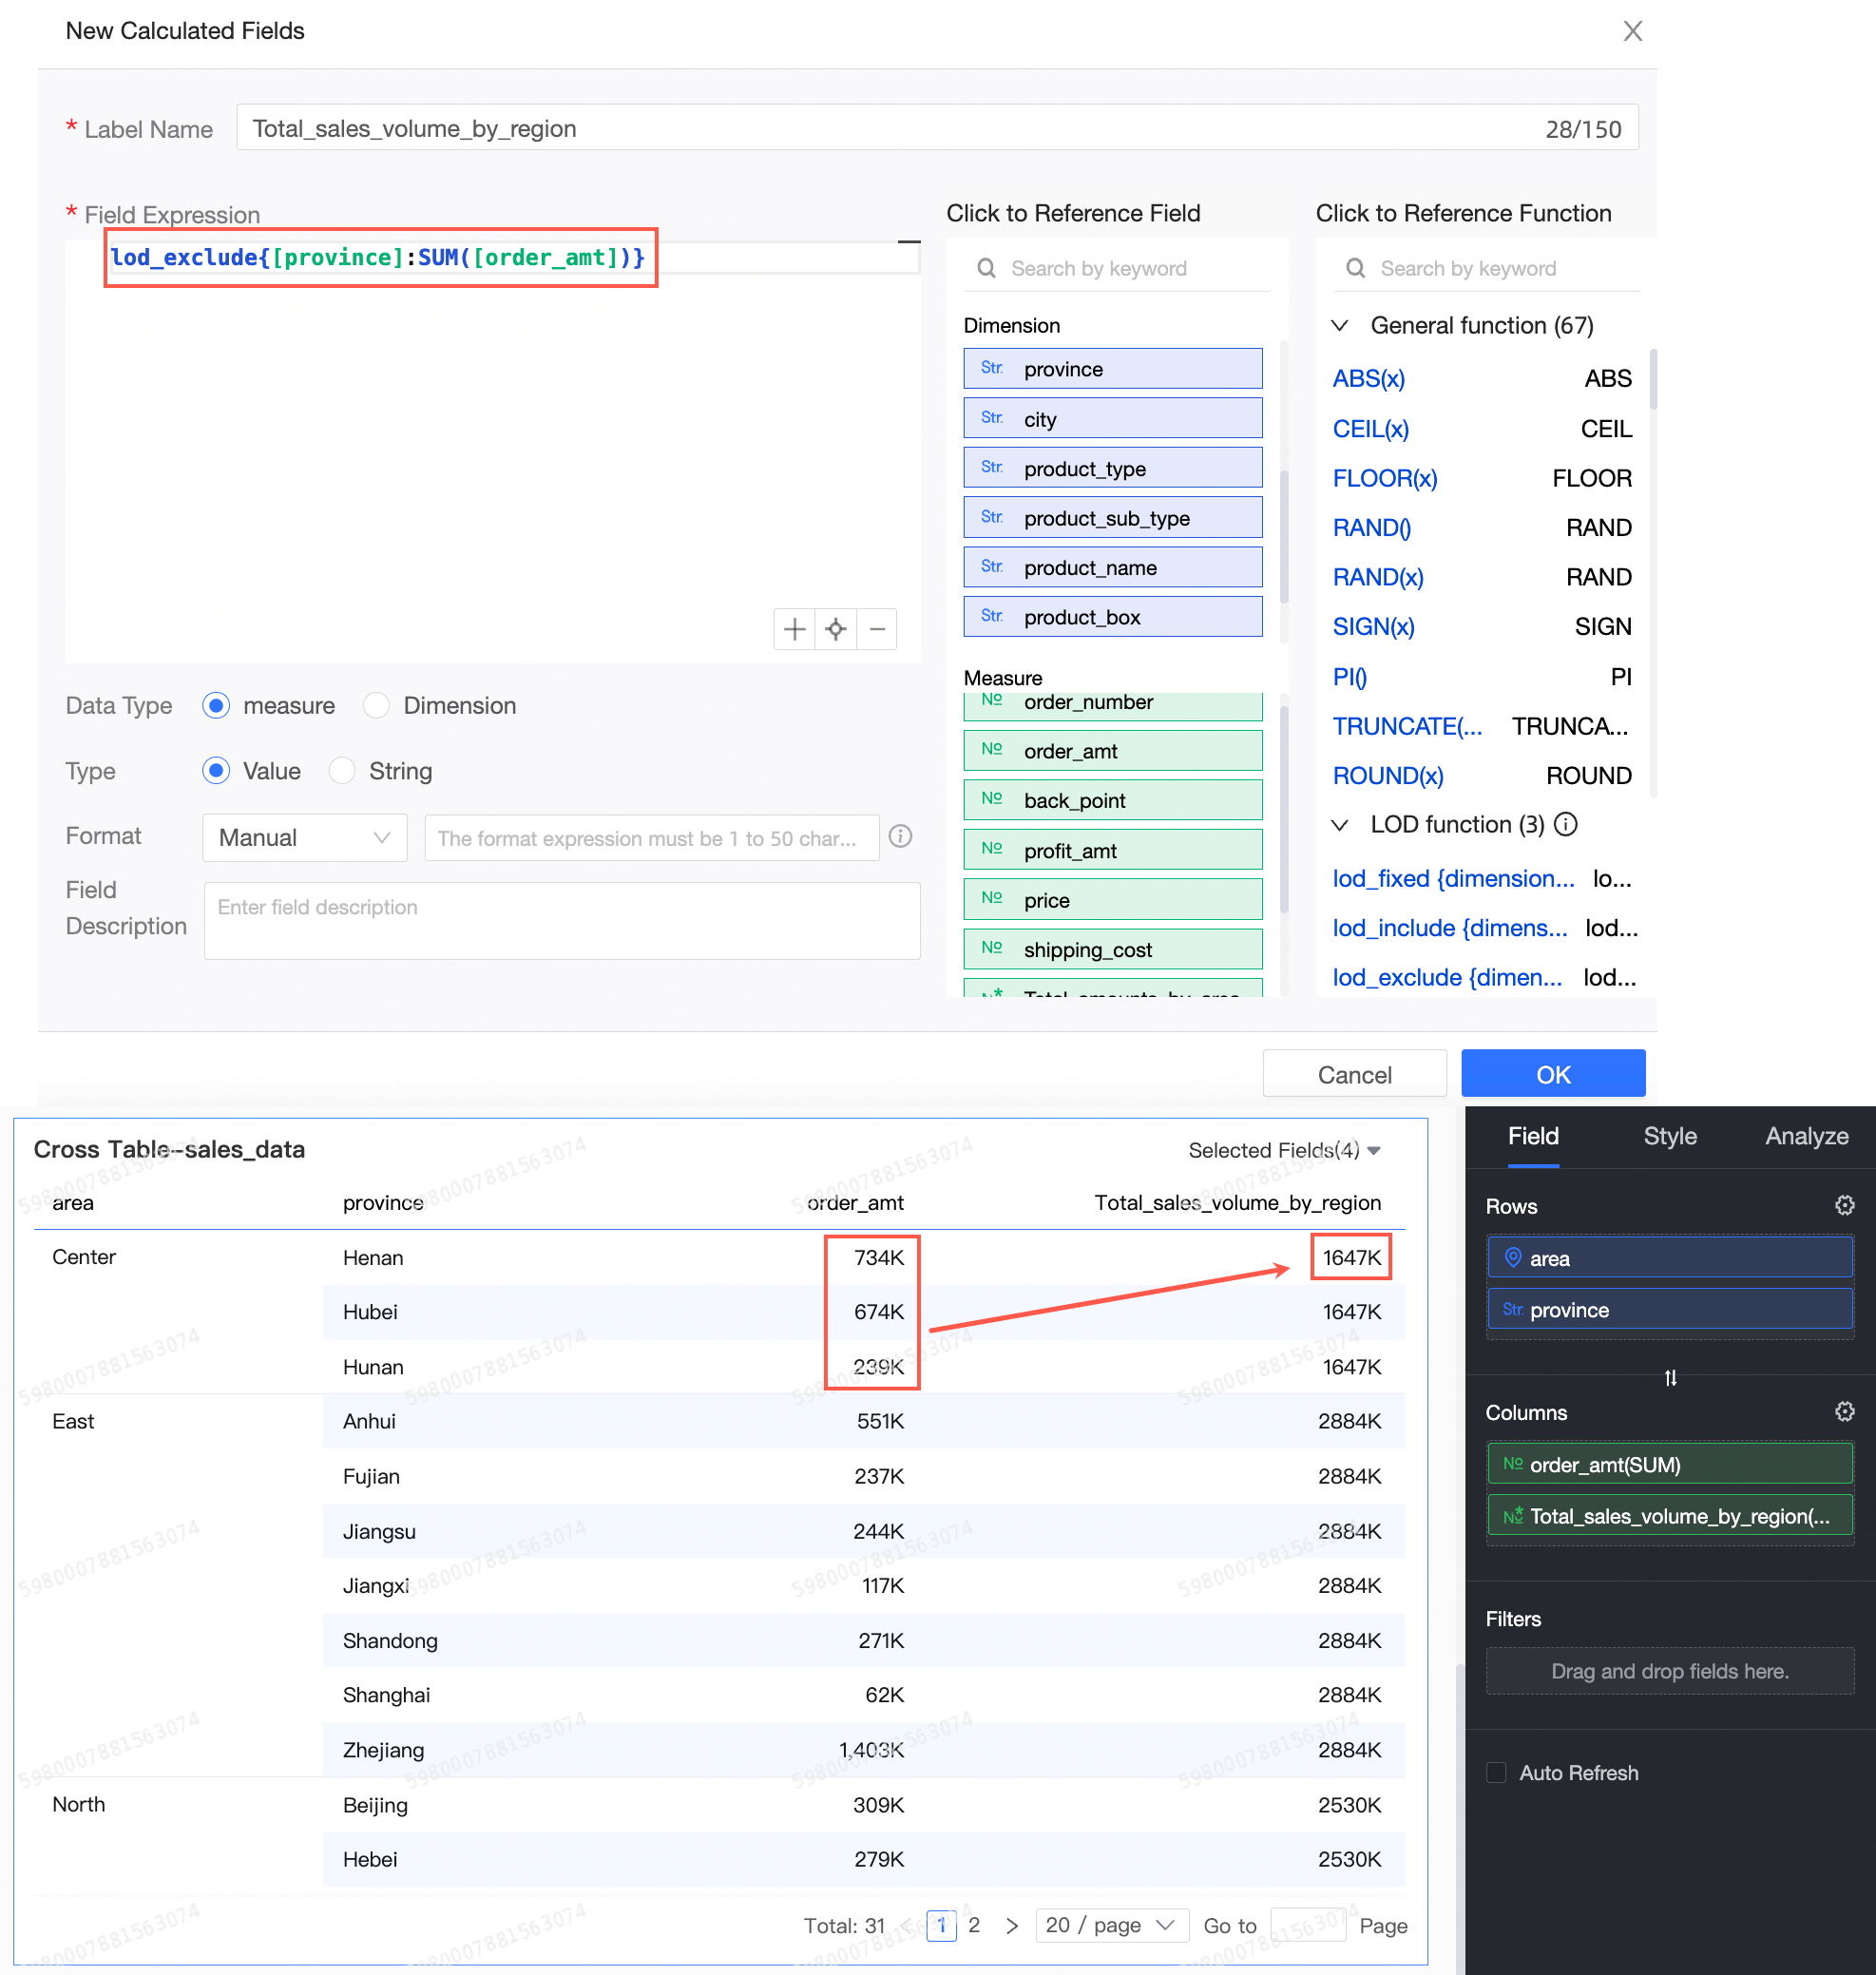Click the function list scrollbar thumb
The width and height of the screenshot is (1876, 1975).
point(1653,379)
